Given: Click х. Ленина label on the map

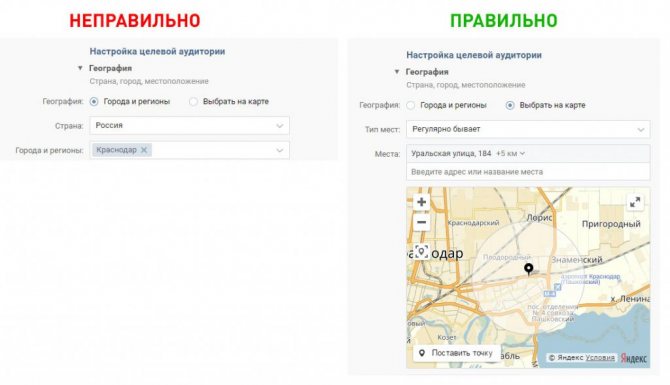Looking at the screenshot, I should (x=630, y=299).
